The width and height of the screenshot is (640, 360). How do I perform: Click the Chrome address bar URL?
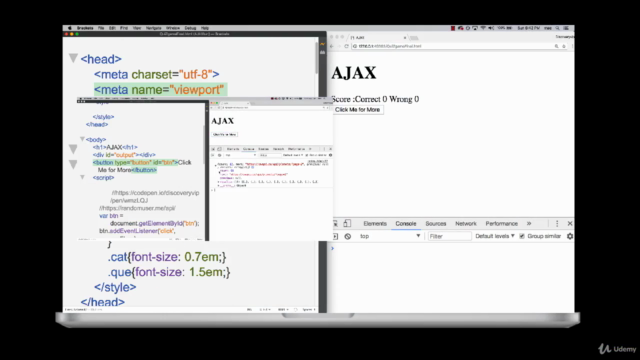[x=390, y=46]
